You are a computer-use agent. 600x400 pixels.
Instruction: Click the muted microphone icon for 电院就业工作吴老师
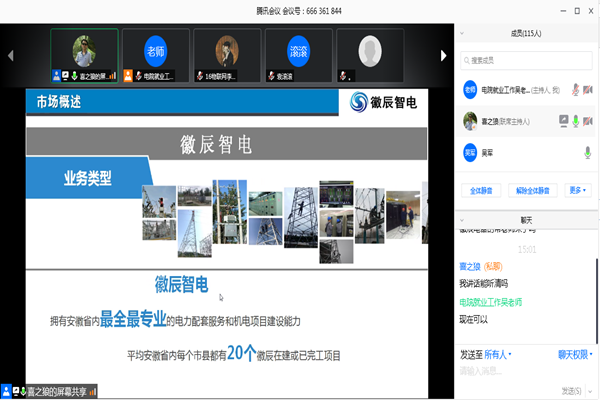575,90
